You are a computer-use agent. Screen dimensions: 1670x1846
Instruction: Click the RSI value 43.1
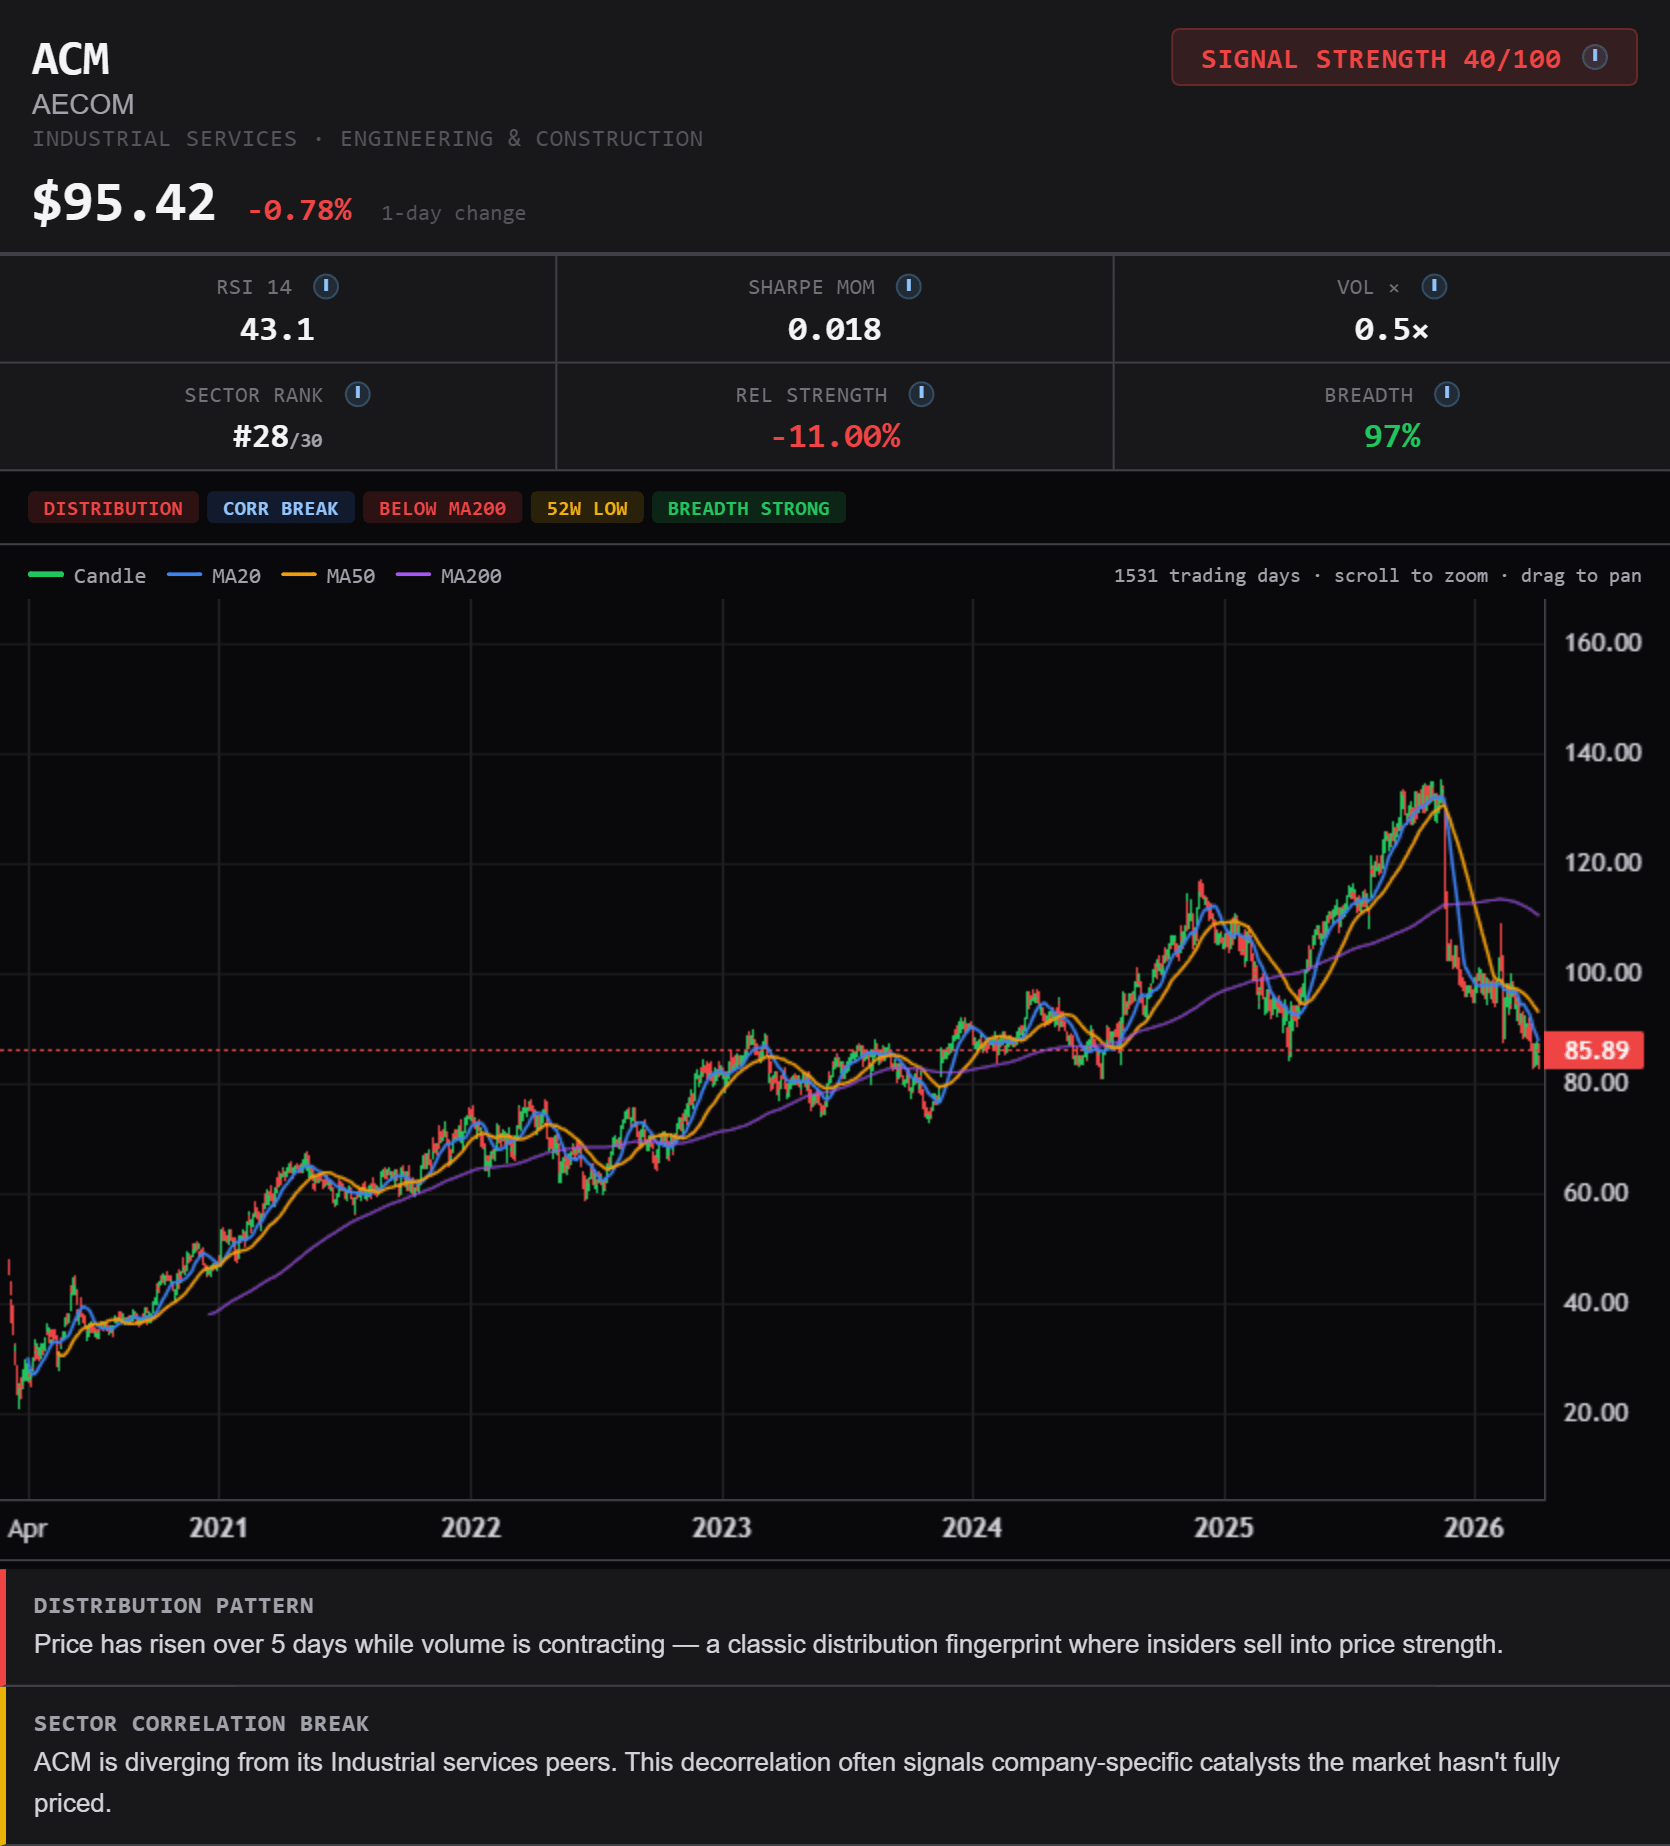coord(277,330)
